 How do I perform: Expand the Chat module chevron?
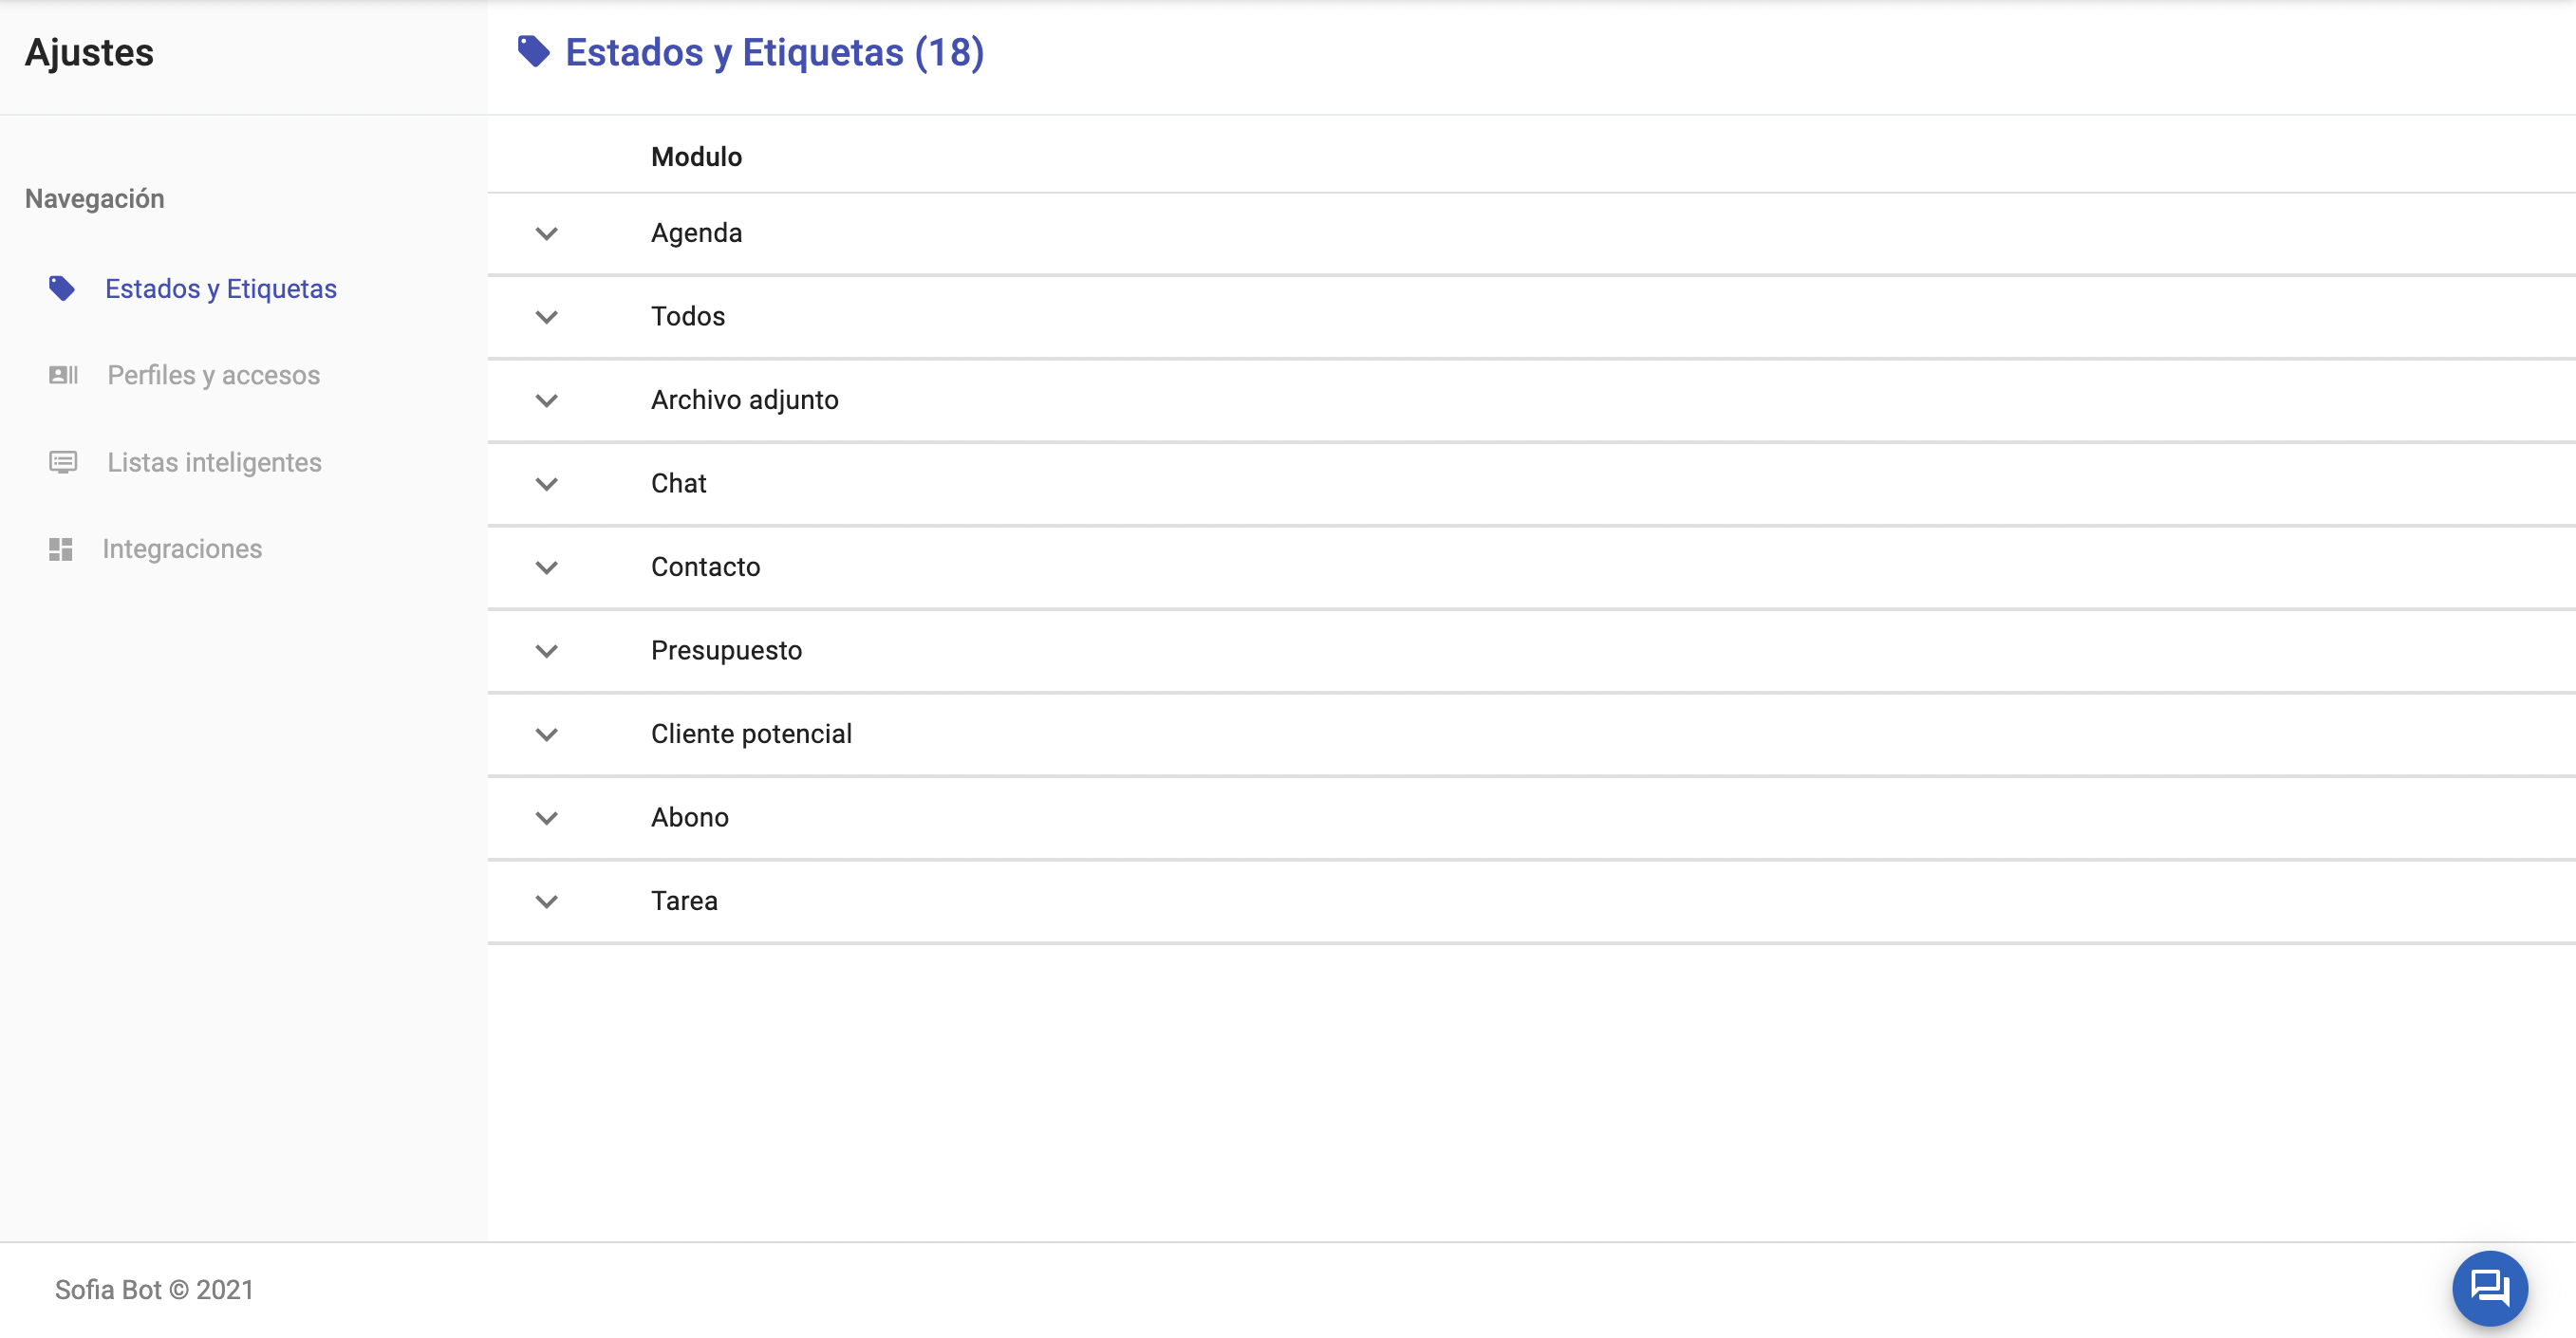click(x=546, y=484)
